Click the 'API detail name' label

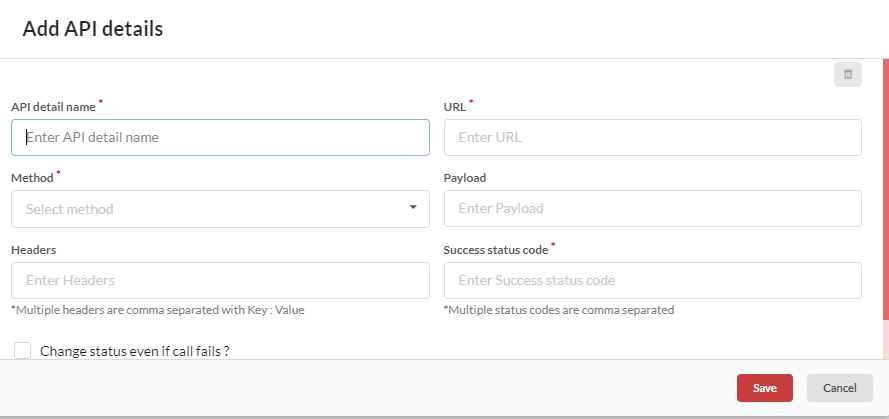pyautogui.click(x=53, y=107)
